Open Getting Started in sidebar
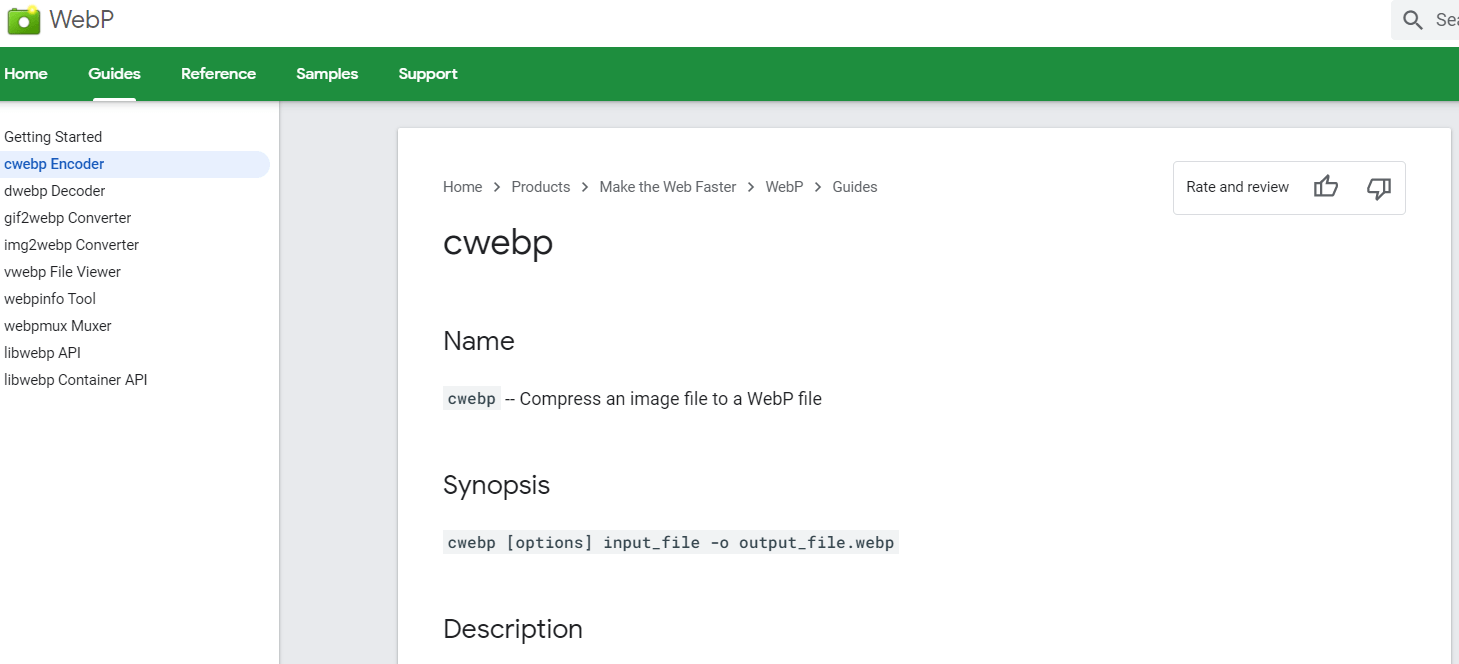 tap(53, 137)
